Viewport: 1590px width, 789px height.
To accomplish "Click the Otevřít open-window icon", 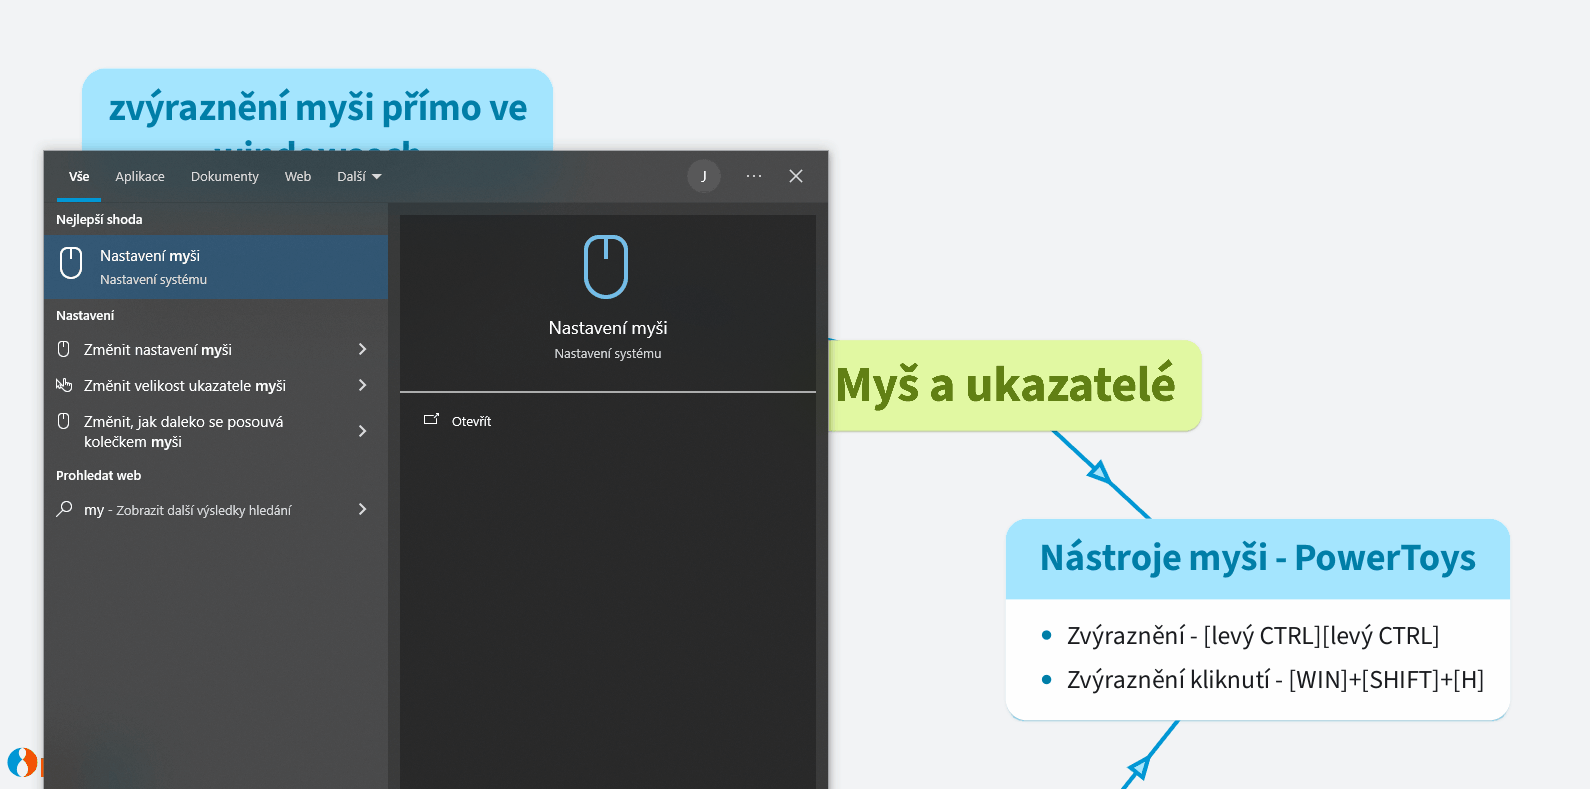I will click(x=431, y=420).
